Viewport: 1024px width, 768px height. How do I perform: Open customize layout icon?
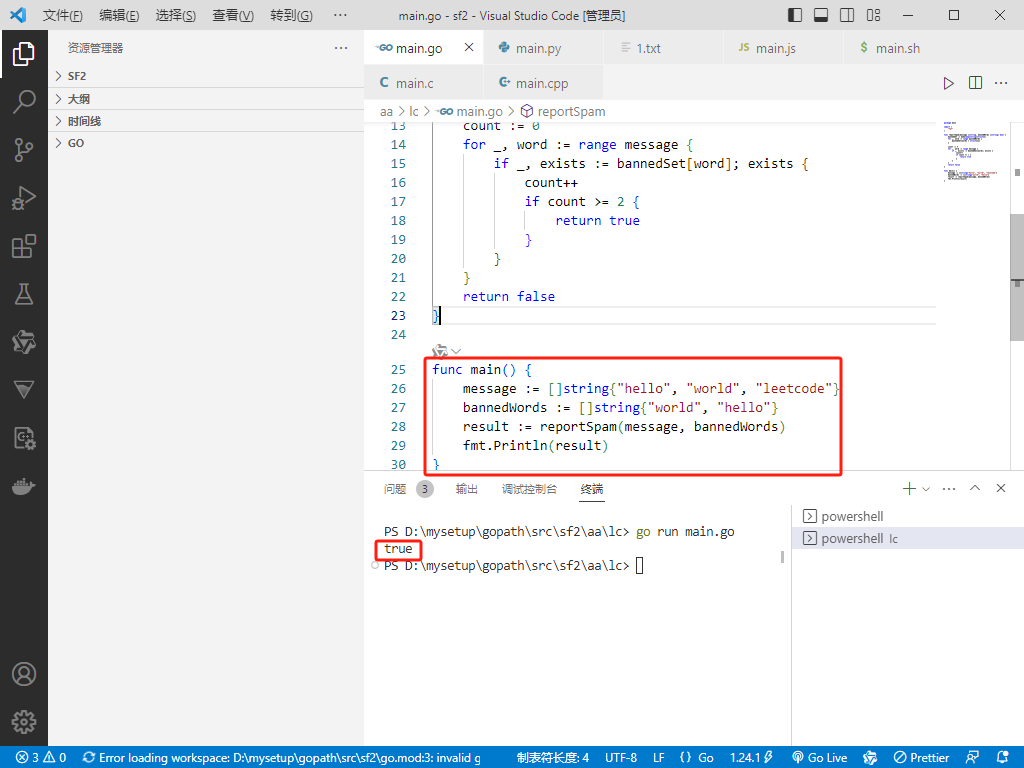pyautogui.click(x=873, y=15)
